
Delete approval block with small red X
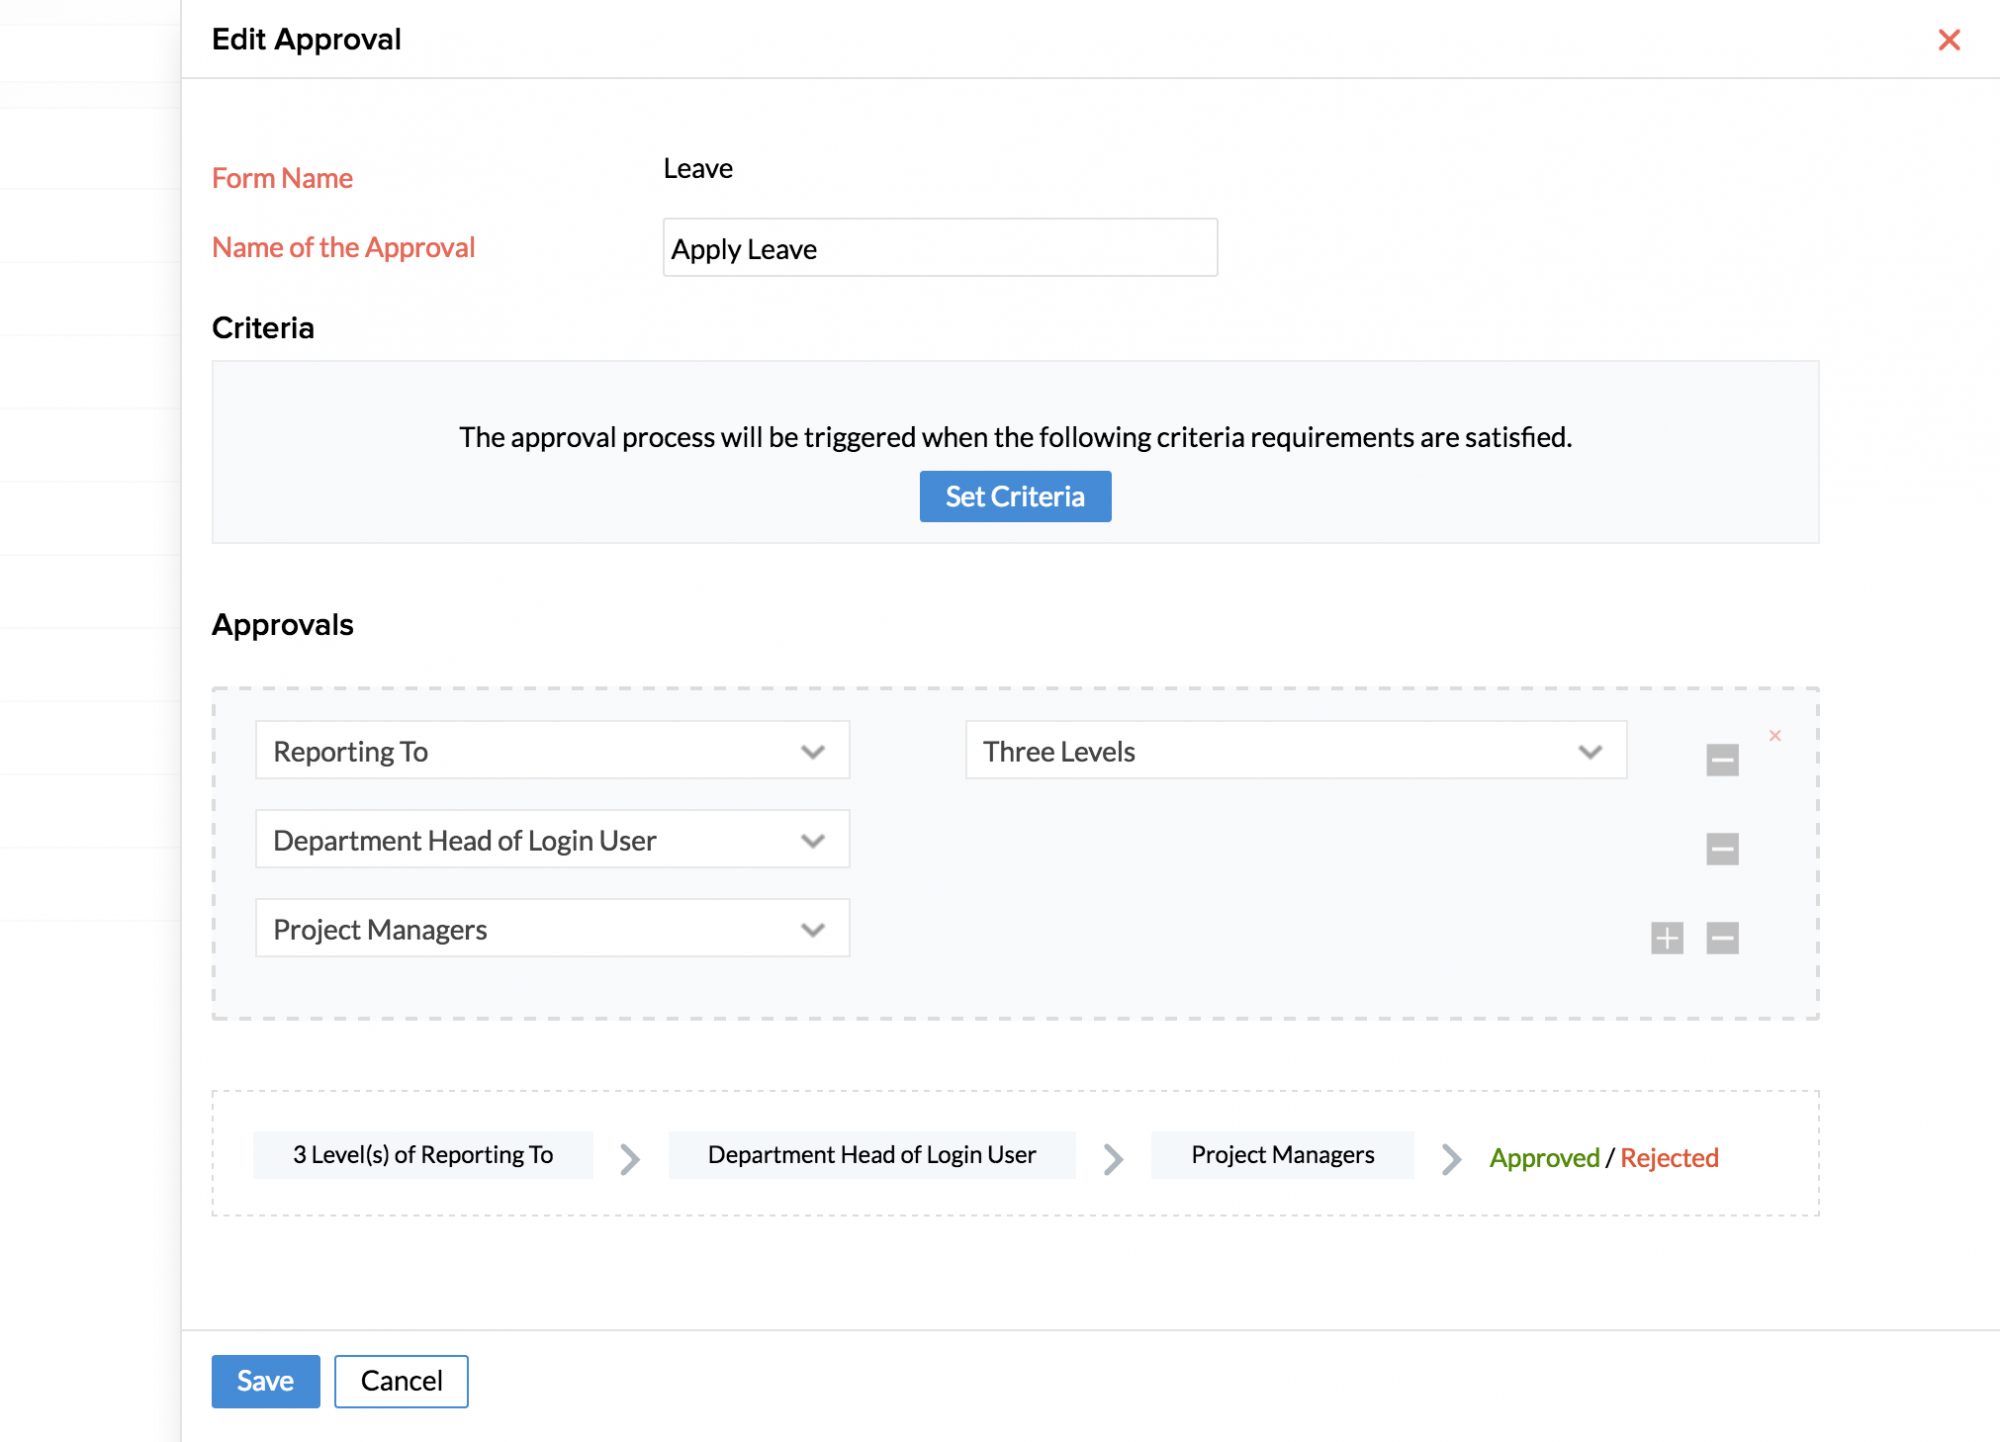click(x=1774, y=736)
